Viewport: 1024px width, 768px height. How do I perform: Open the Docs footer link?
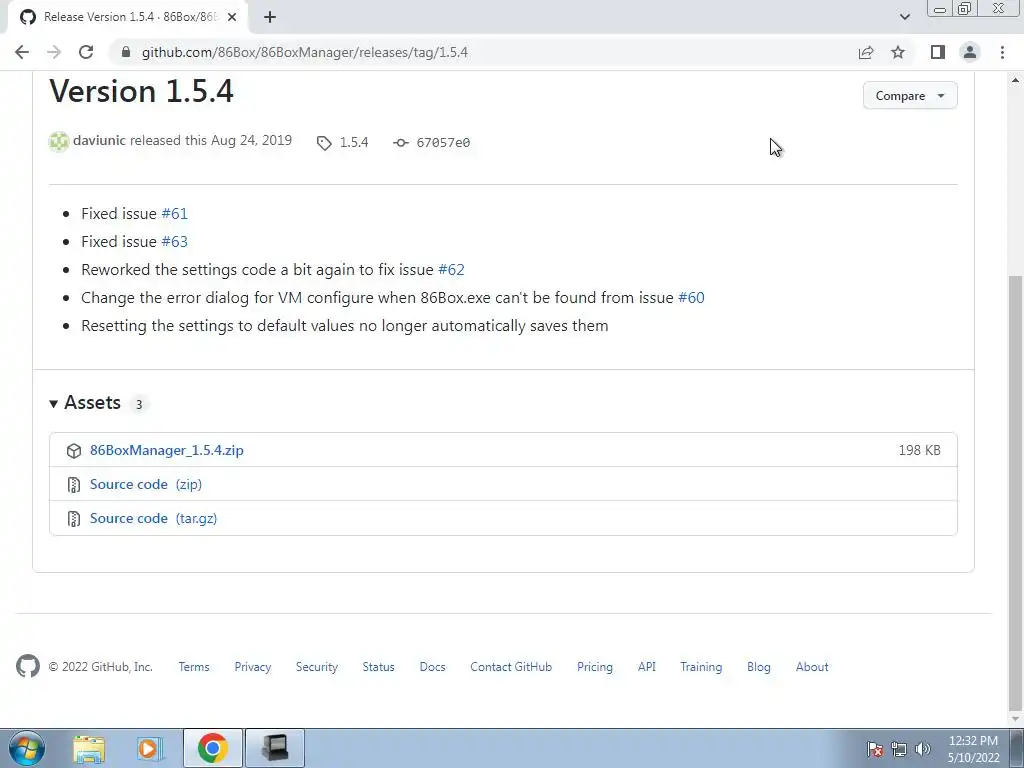click(432, 667)
